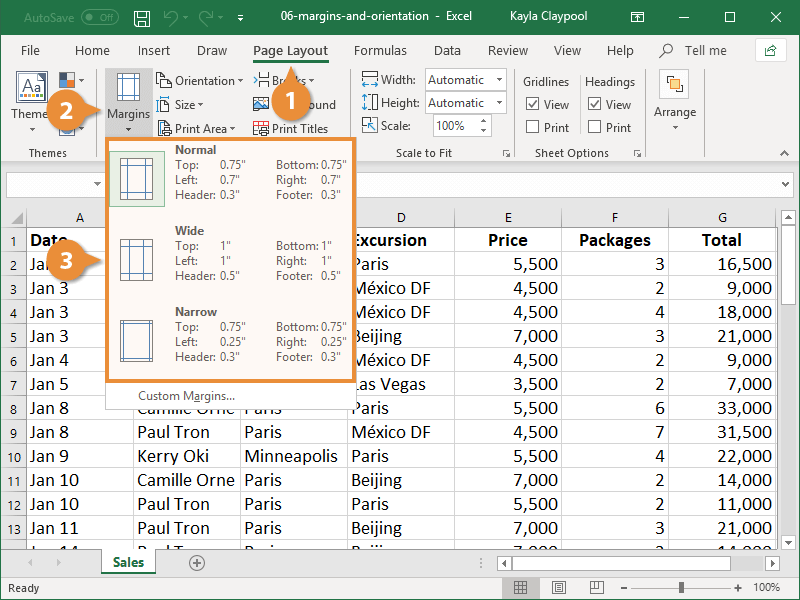Click the Background picture icon
The height and width of the screenshot is (600, 800).
pos(261,104)
